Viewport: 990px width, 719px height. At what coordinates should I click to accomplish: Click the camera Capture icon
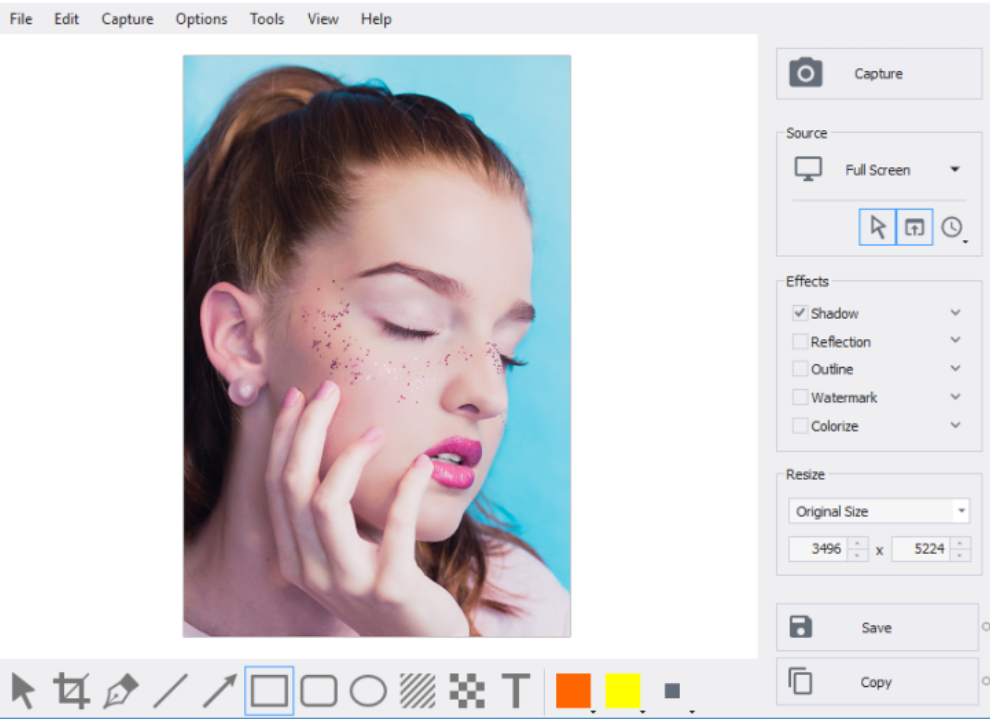pyautogui.click(x=806, y=73)
